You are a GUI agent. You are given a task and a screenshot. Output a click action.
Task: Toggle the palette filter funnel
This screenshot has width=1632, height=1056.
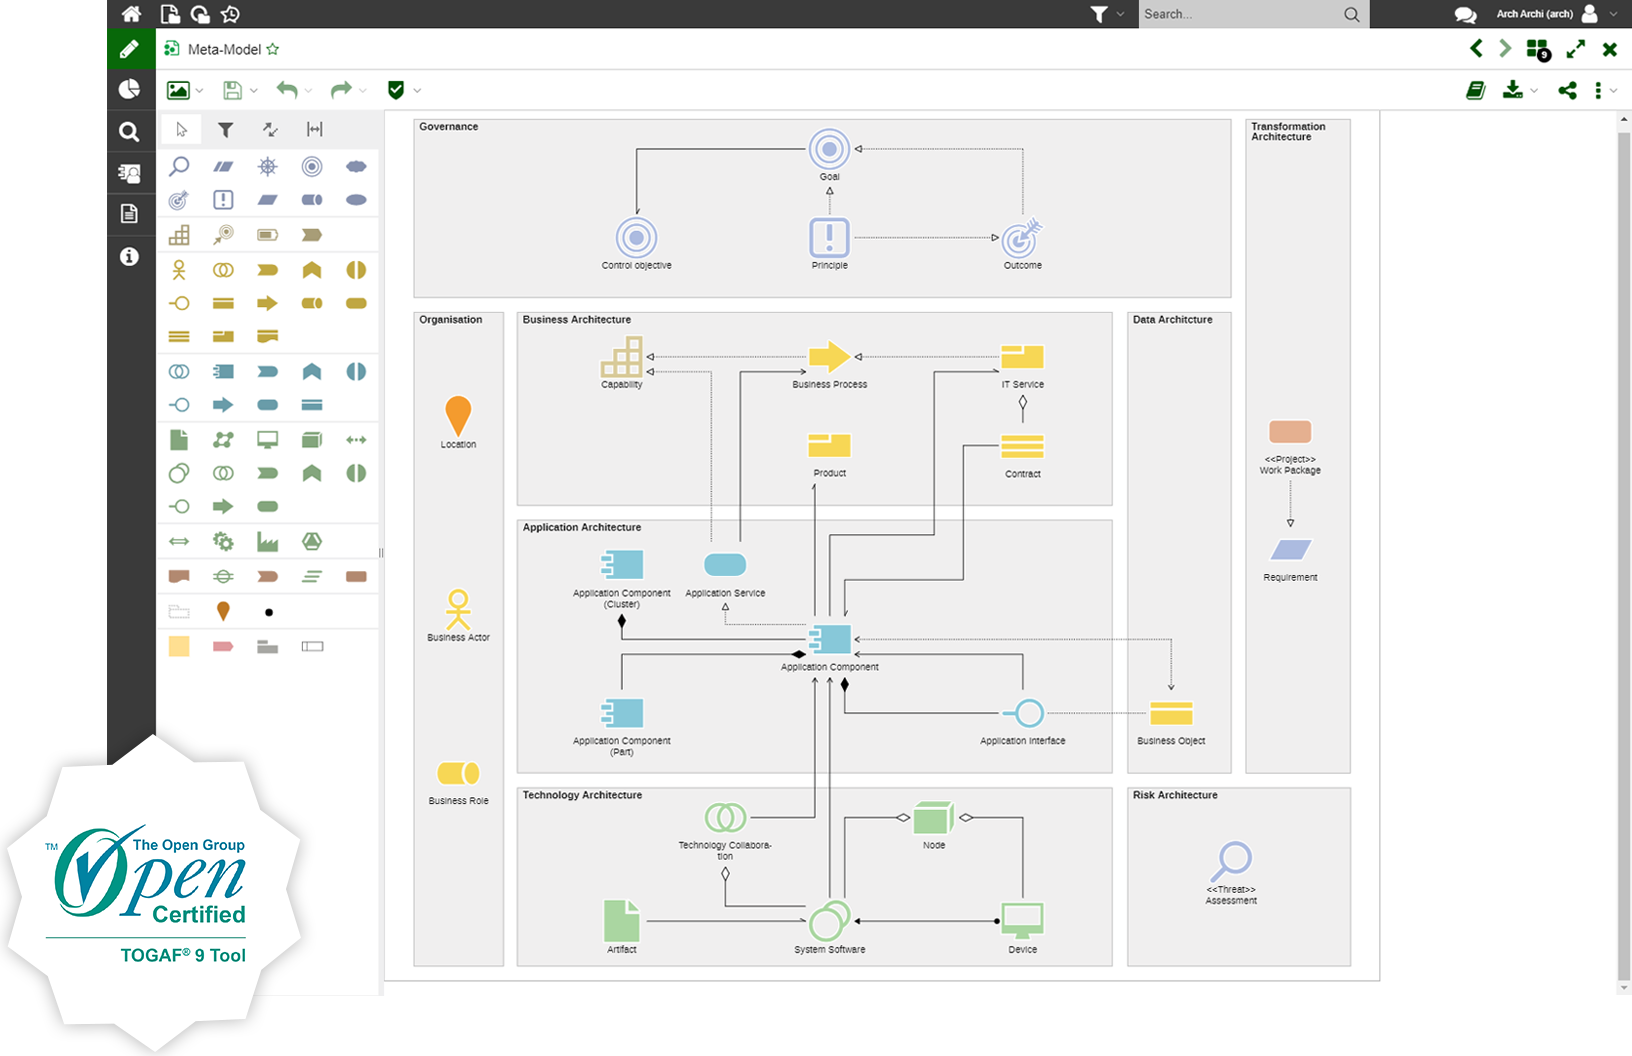coord(225,129)
